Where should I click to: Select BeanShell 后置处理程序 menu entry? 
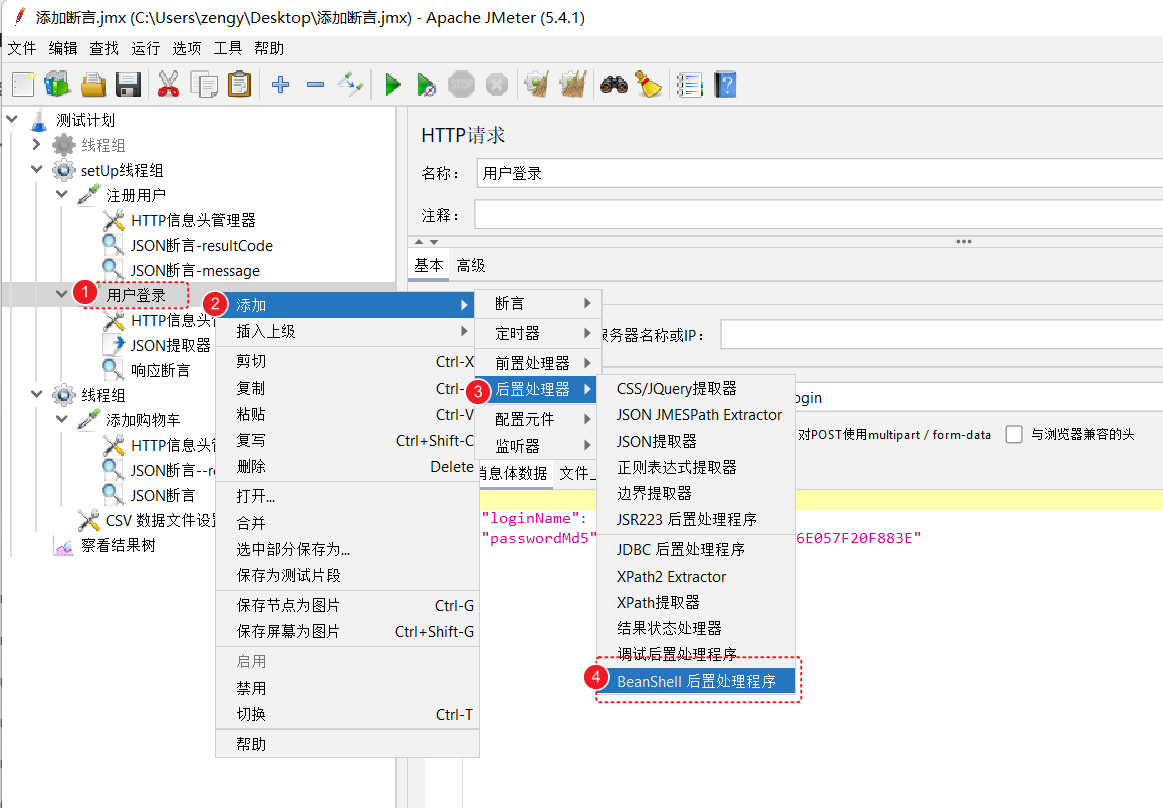click(x=696, y=681)
